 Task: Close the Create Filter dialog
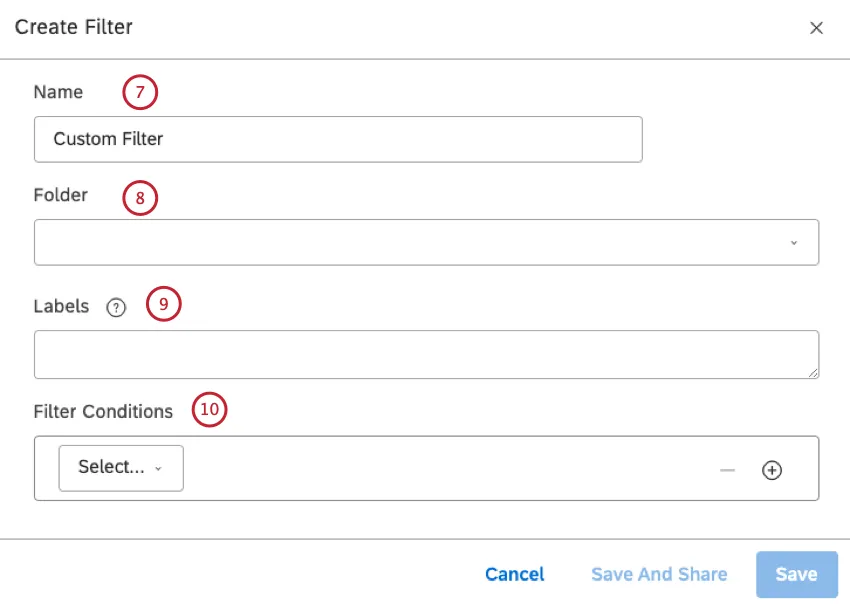point(817,28)
